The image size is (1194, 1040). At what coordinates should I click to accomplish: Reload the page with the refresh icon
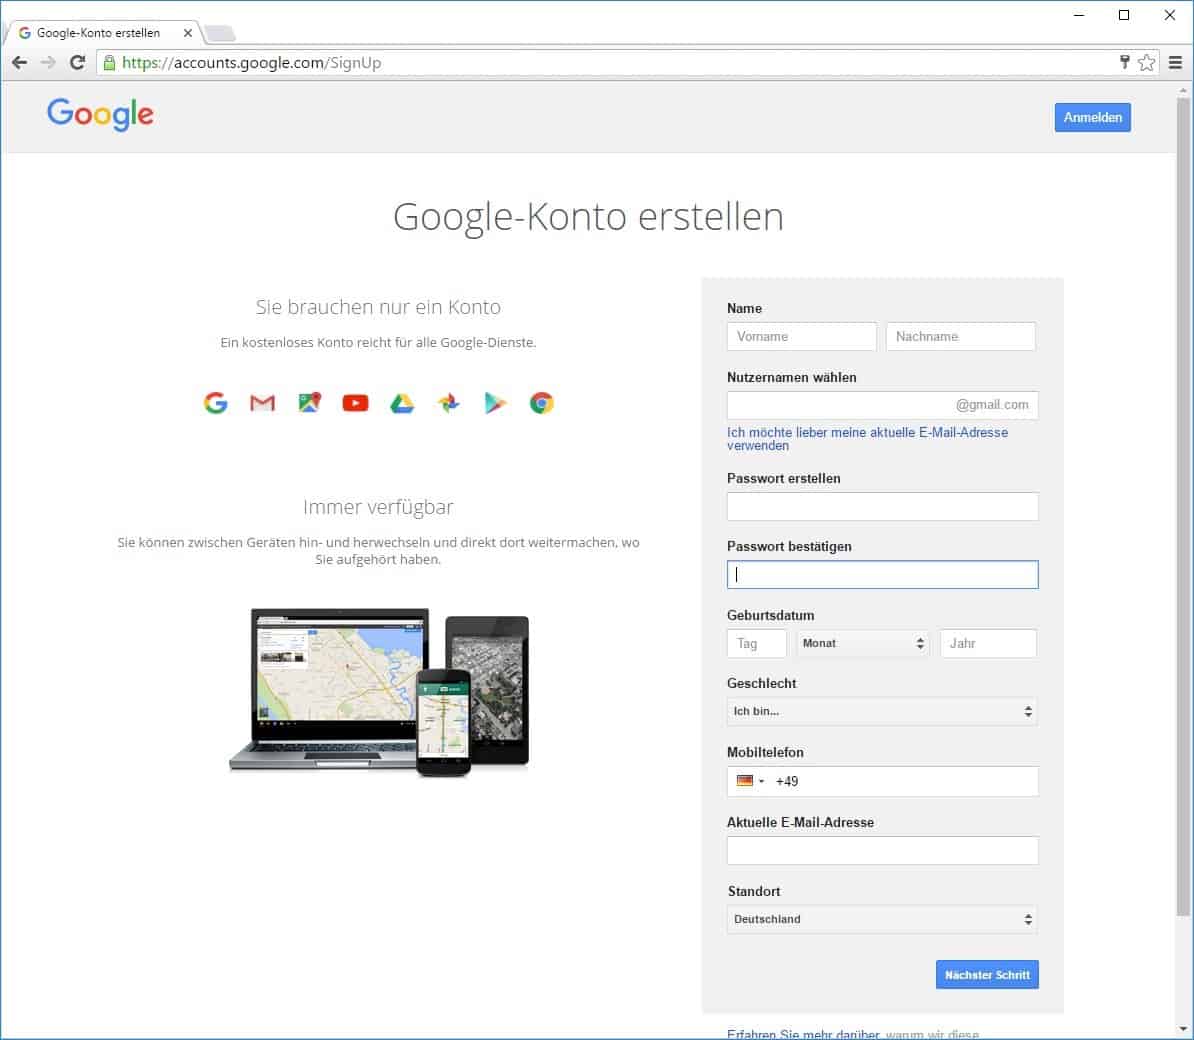pos(77,62)
